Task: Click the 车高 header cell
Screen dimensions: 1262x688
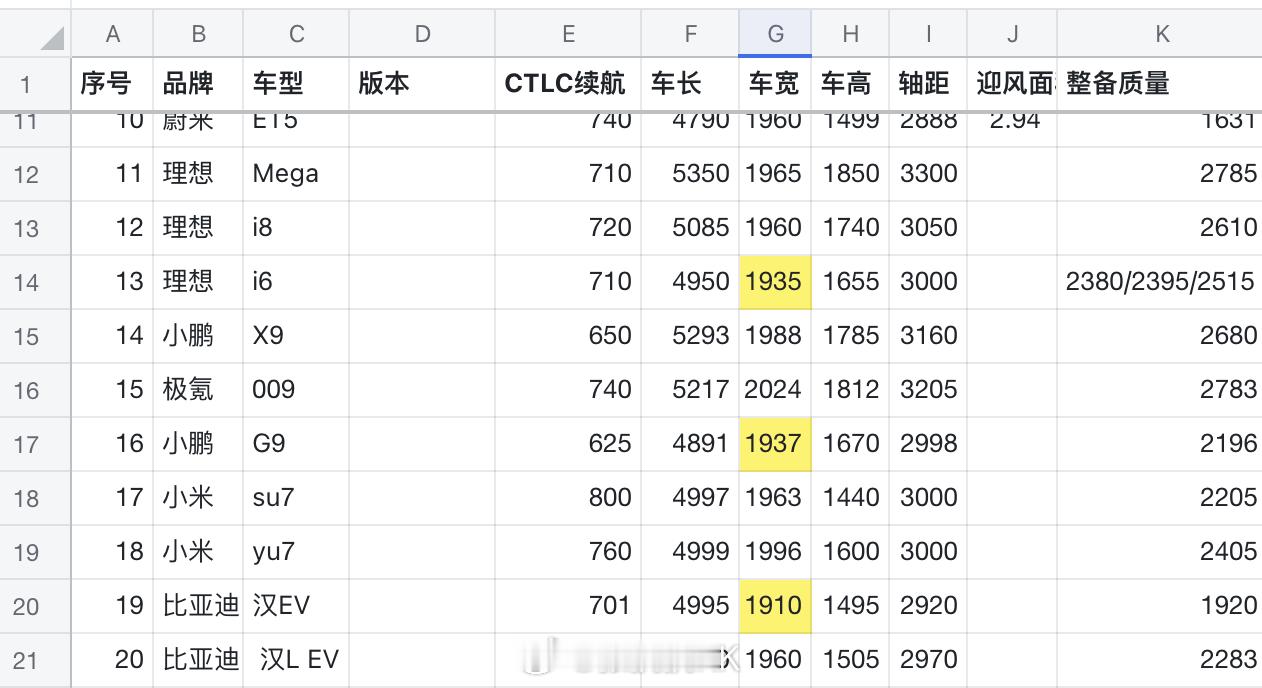Action: 850,84
